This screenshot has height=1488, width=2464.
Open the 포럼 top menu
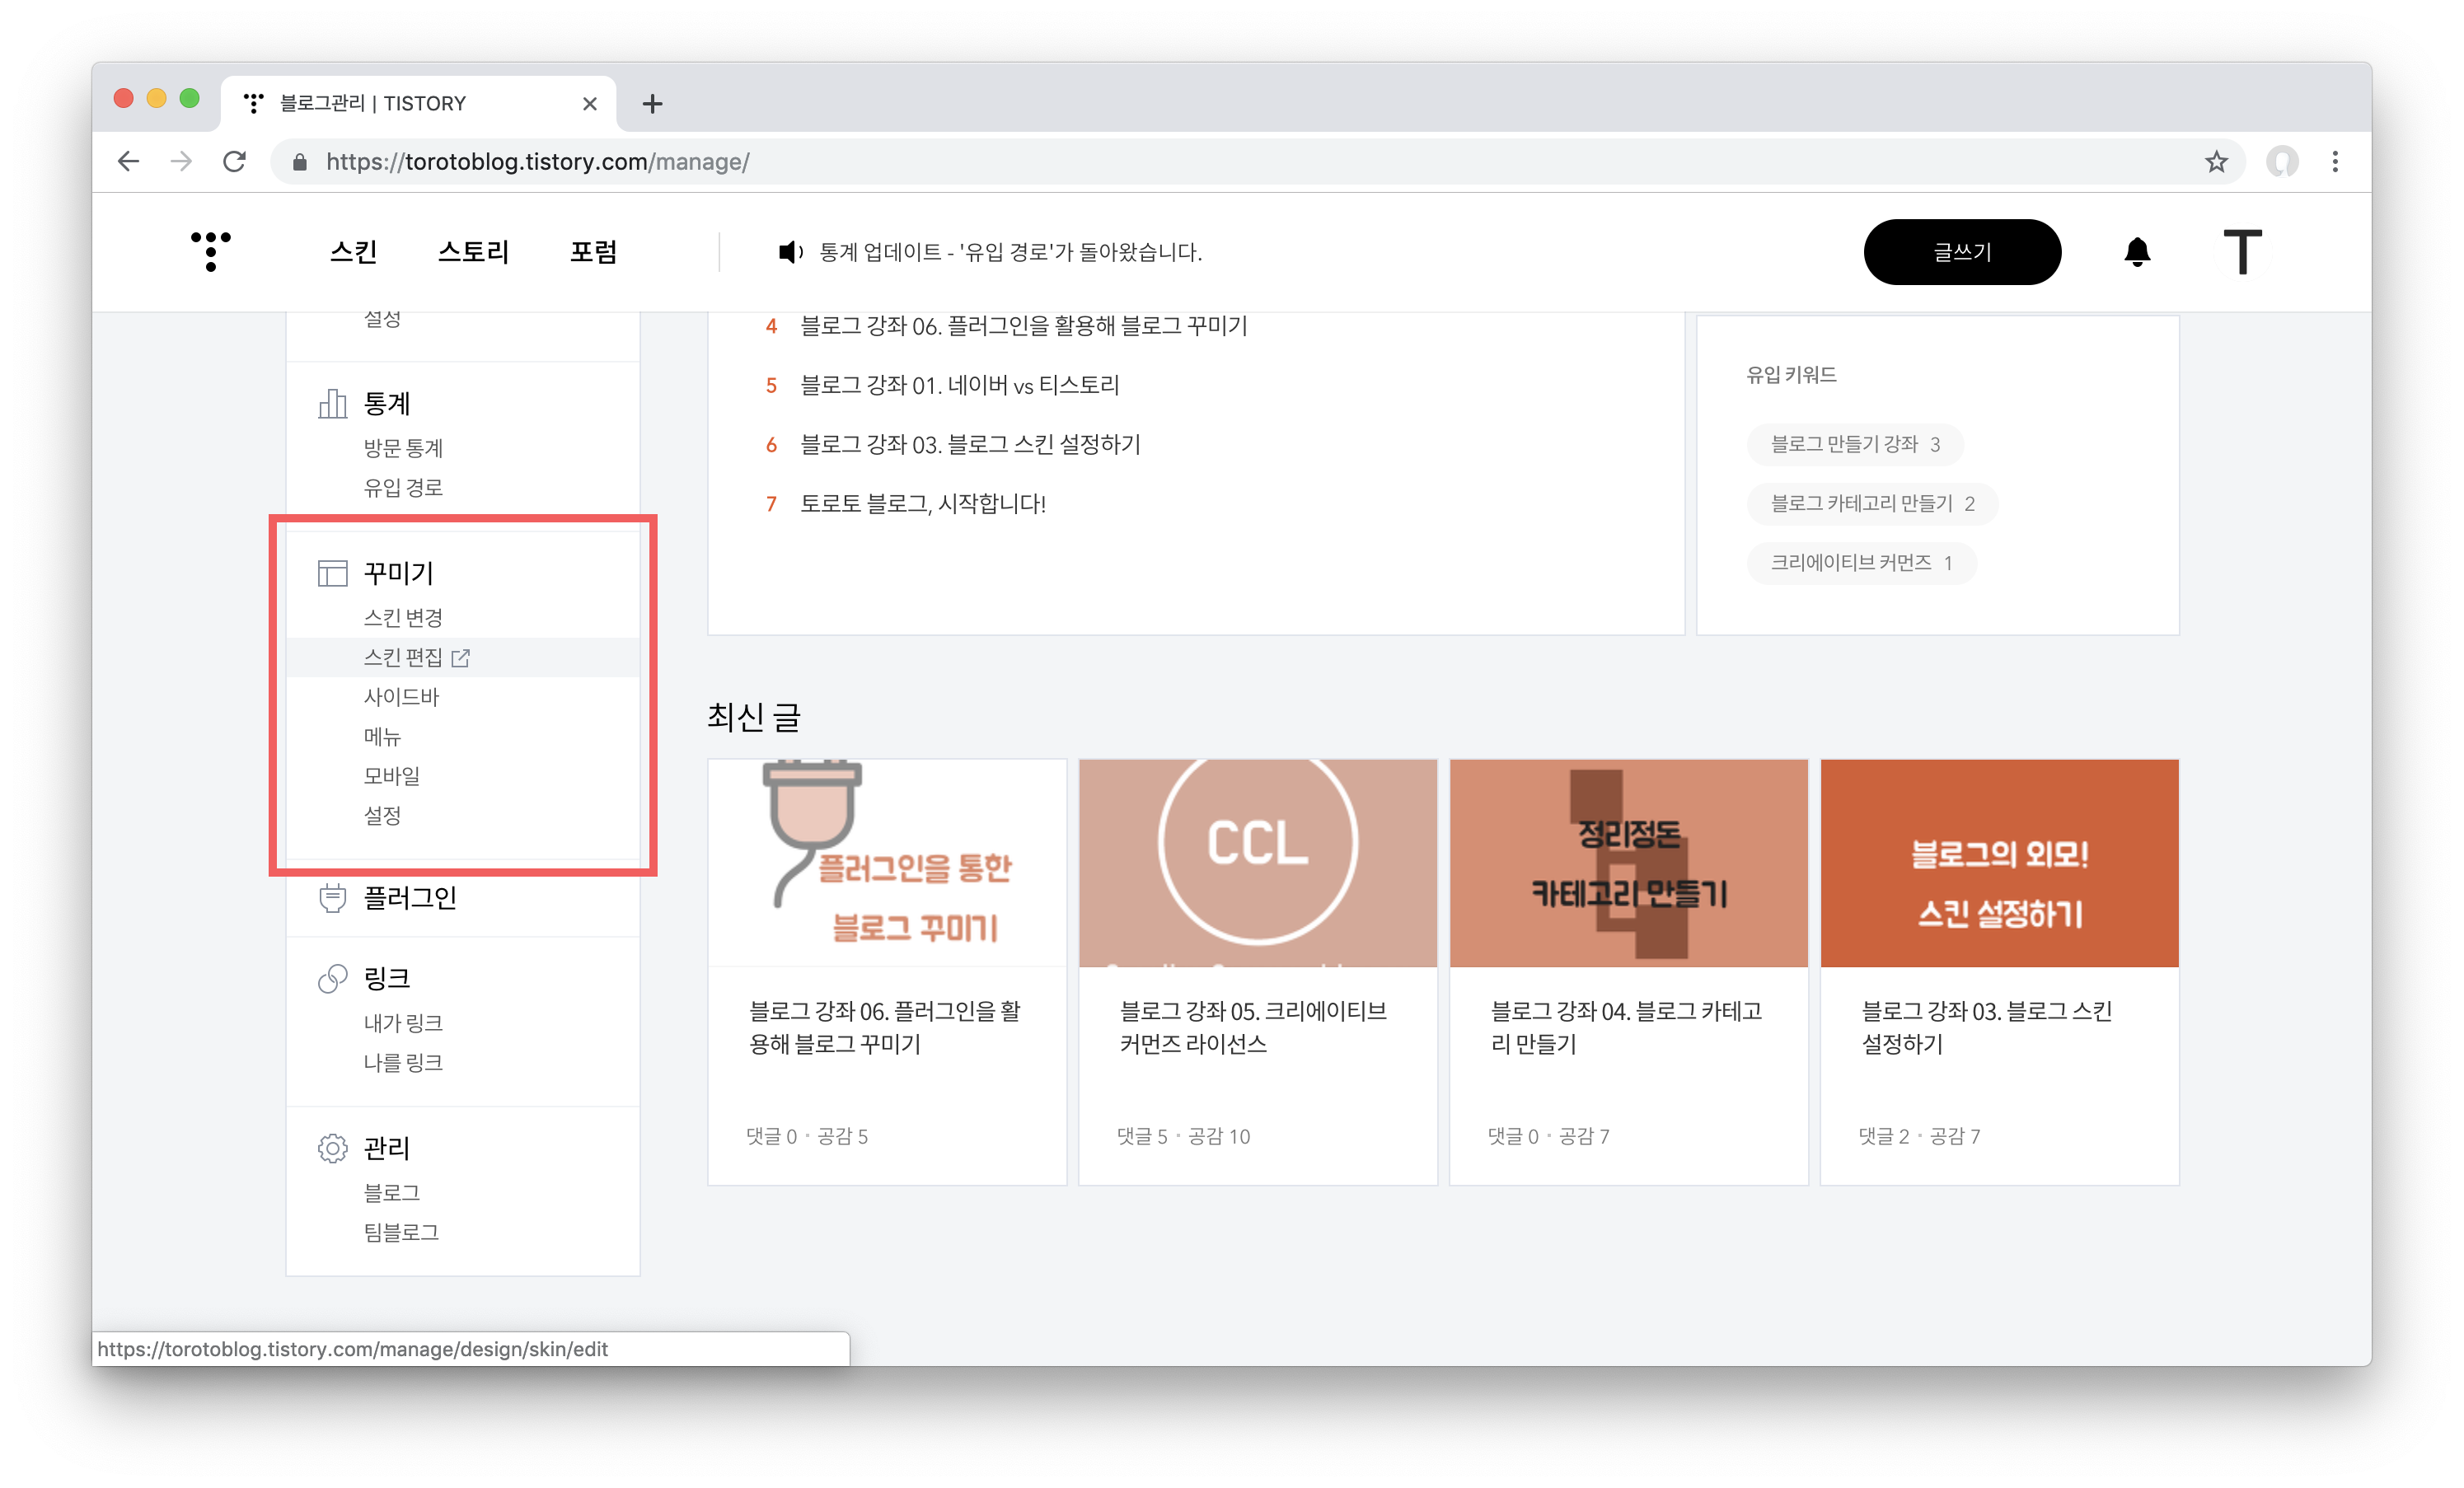click(x=593, y=252)
